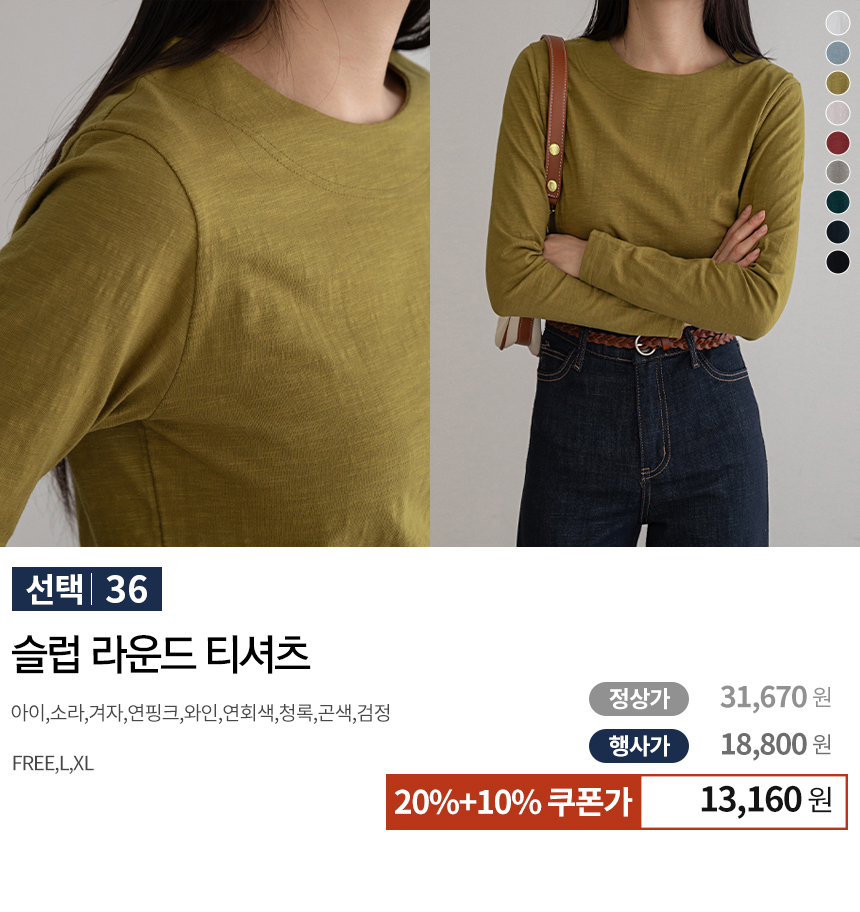The image size is (860, 912).
Task: Click the 정상가 price label
Action: [x=638, y=699]
